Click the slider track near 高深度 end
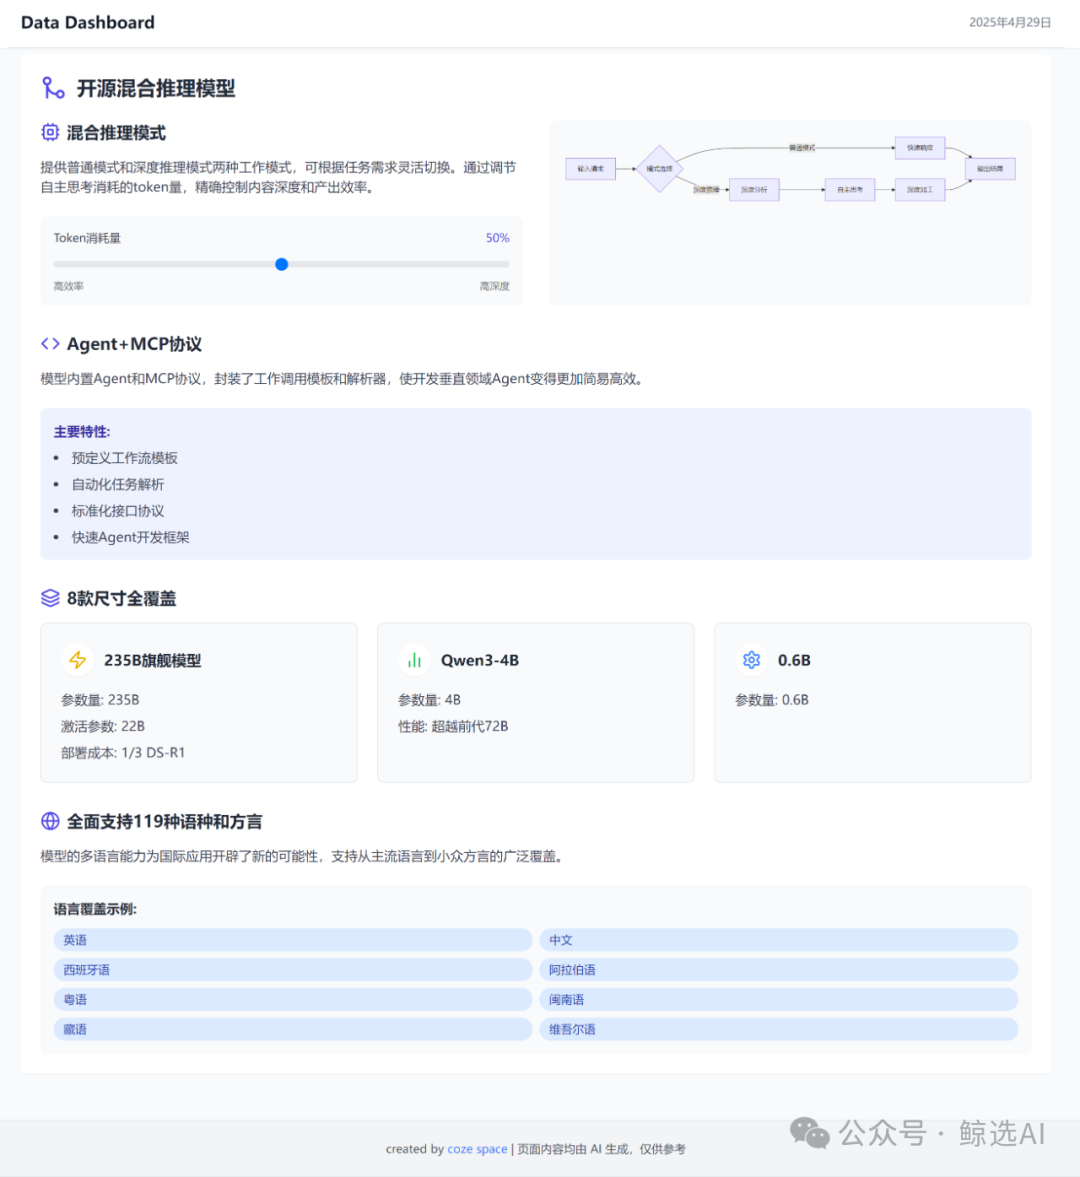This screenshot has width=1080, height=1177. tap(495, 264)
